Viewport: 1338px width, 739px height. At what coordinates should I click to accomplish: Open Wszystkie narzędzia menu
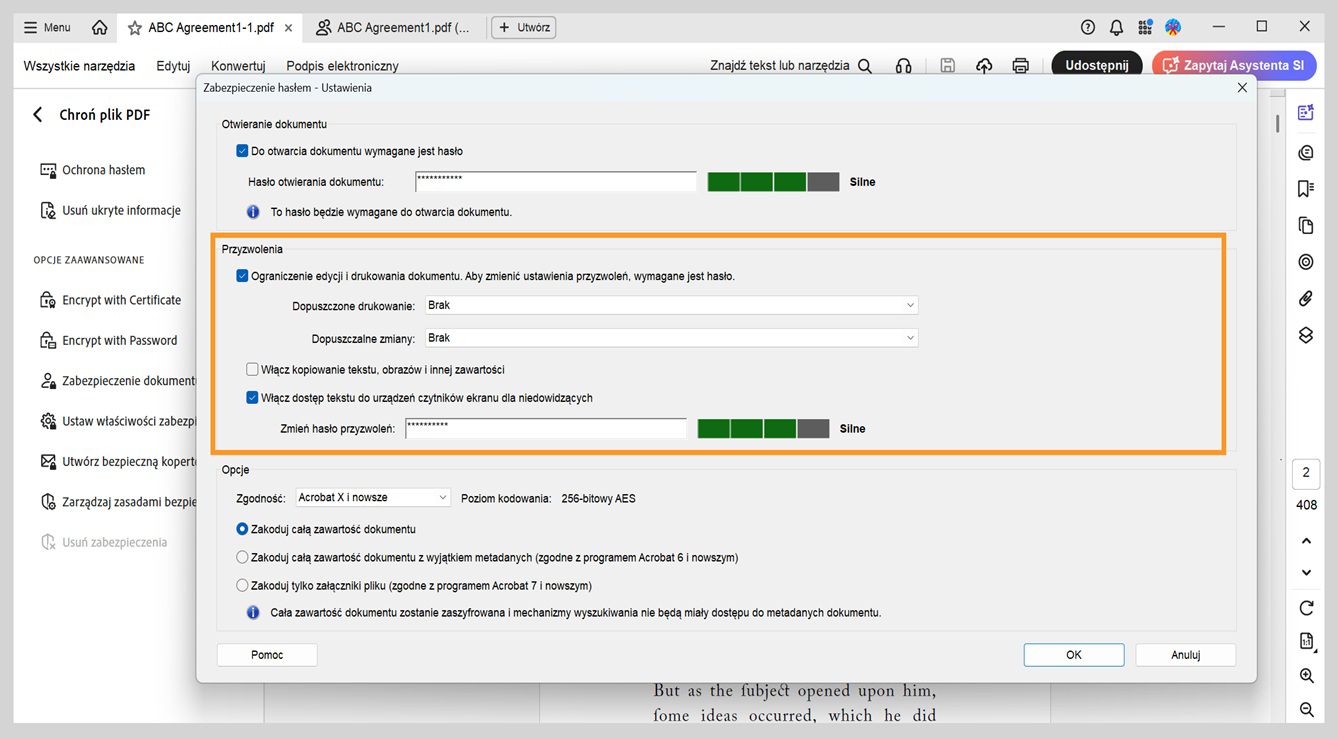tap(79, 66)
